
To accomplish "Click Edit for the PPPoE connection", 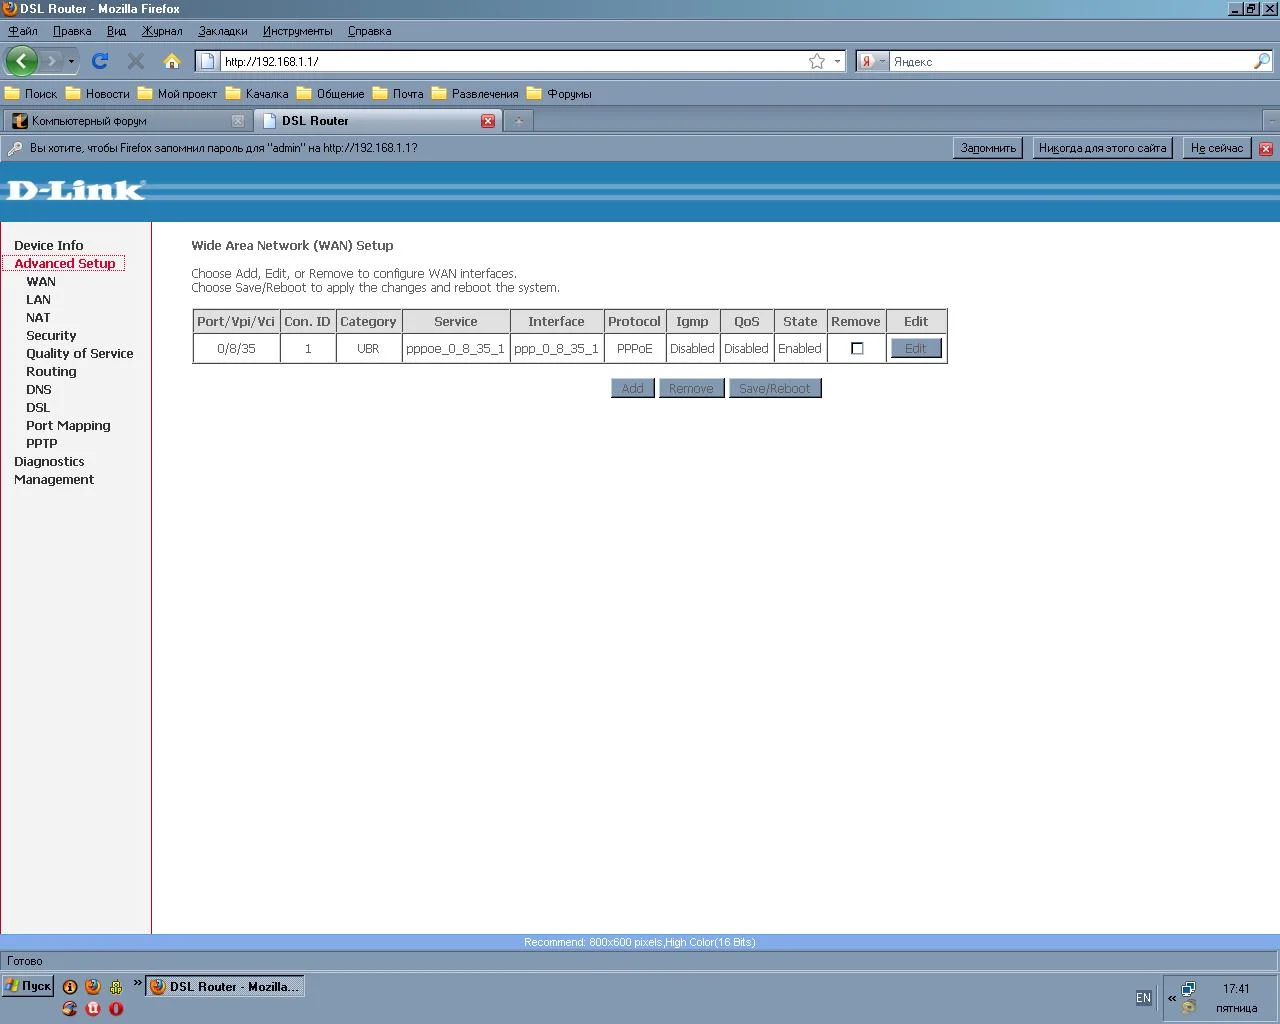I will (916, 349).
